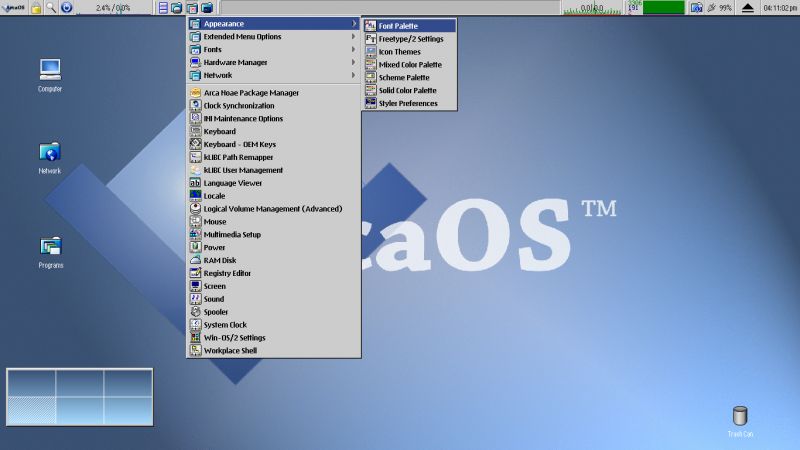Open the Spooler entry
The image size is (800, 450).
273,312
